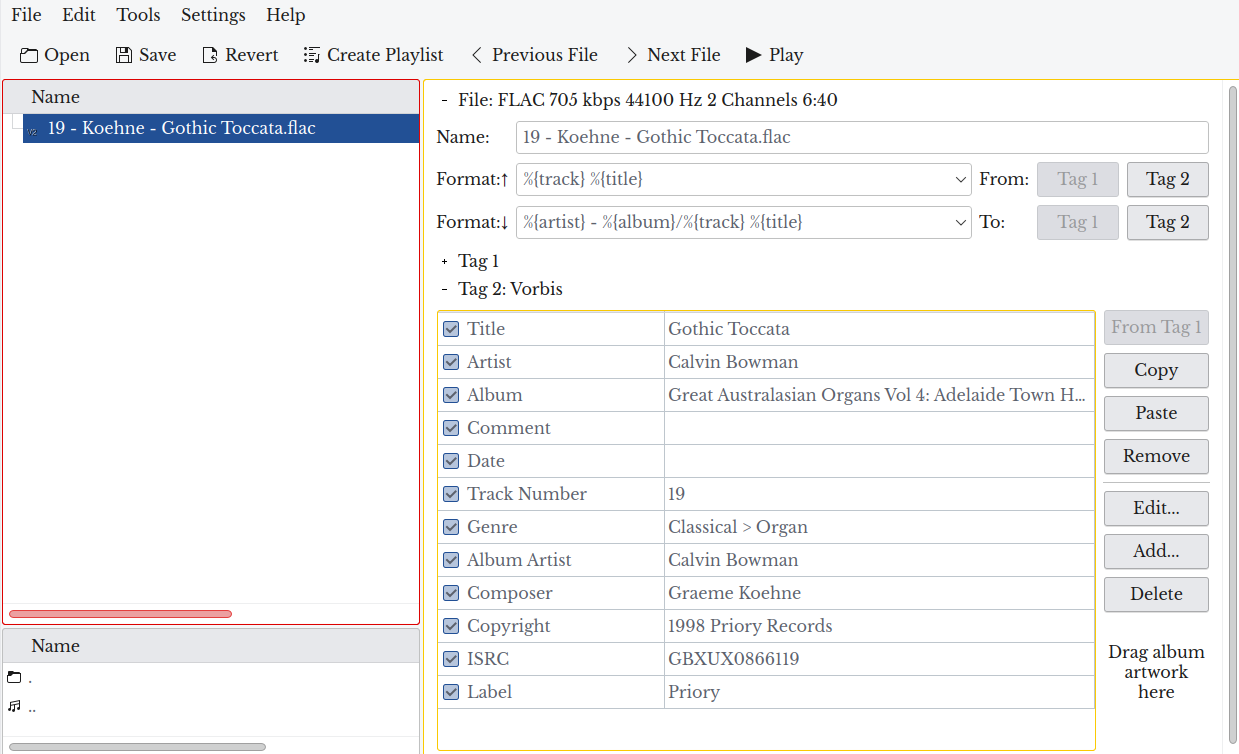Open the Format-down pattern dropdown

(x=959, y=222)
